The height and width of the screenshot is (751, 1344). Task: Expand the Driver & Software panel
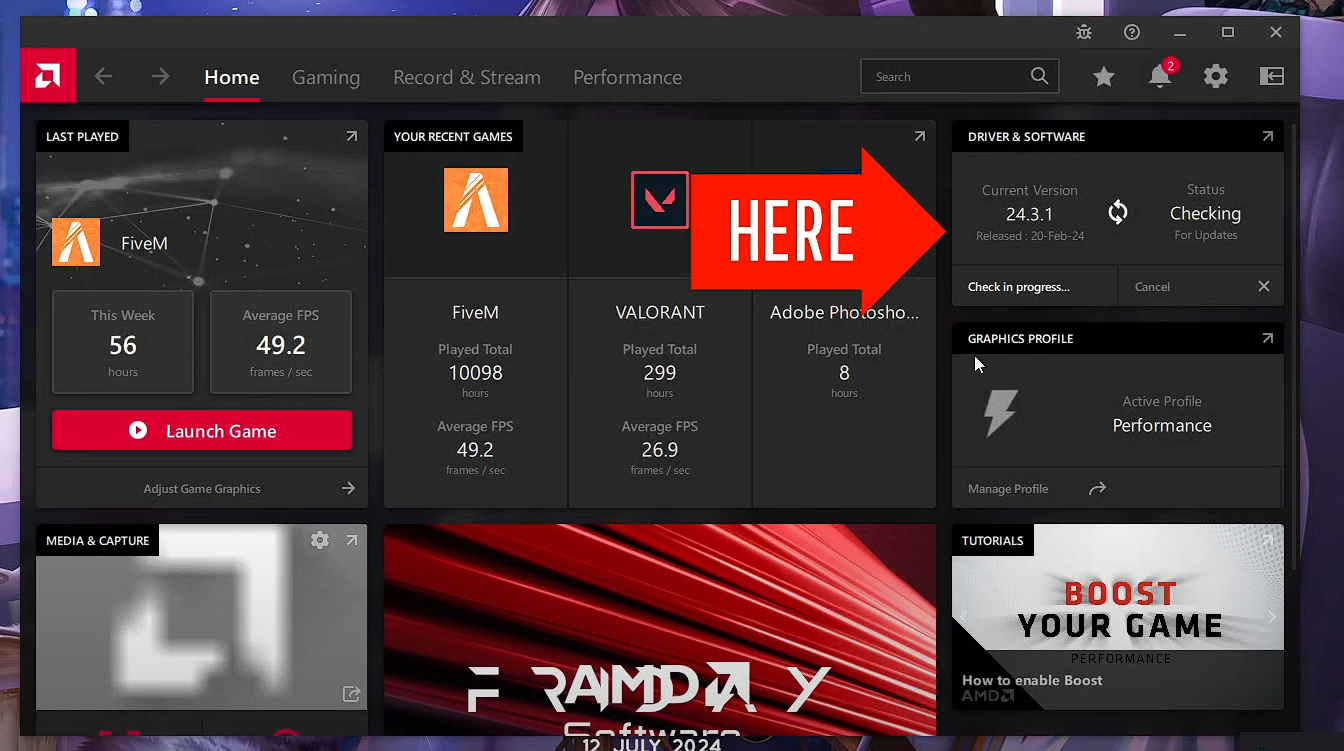[x=1267, y=135]
